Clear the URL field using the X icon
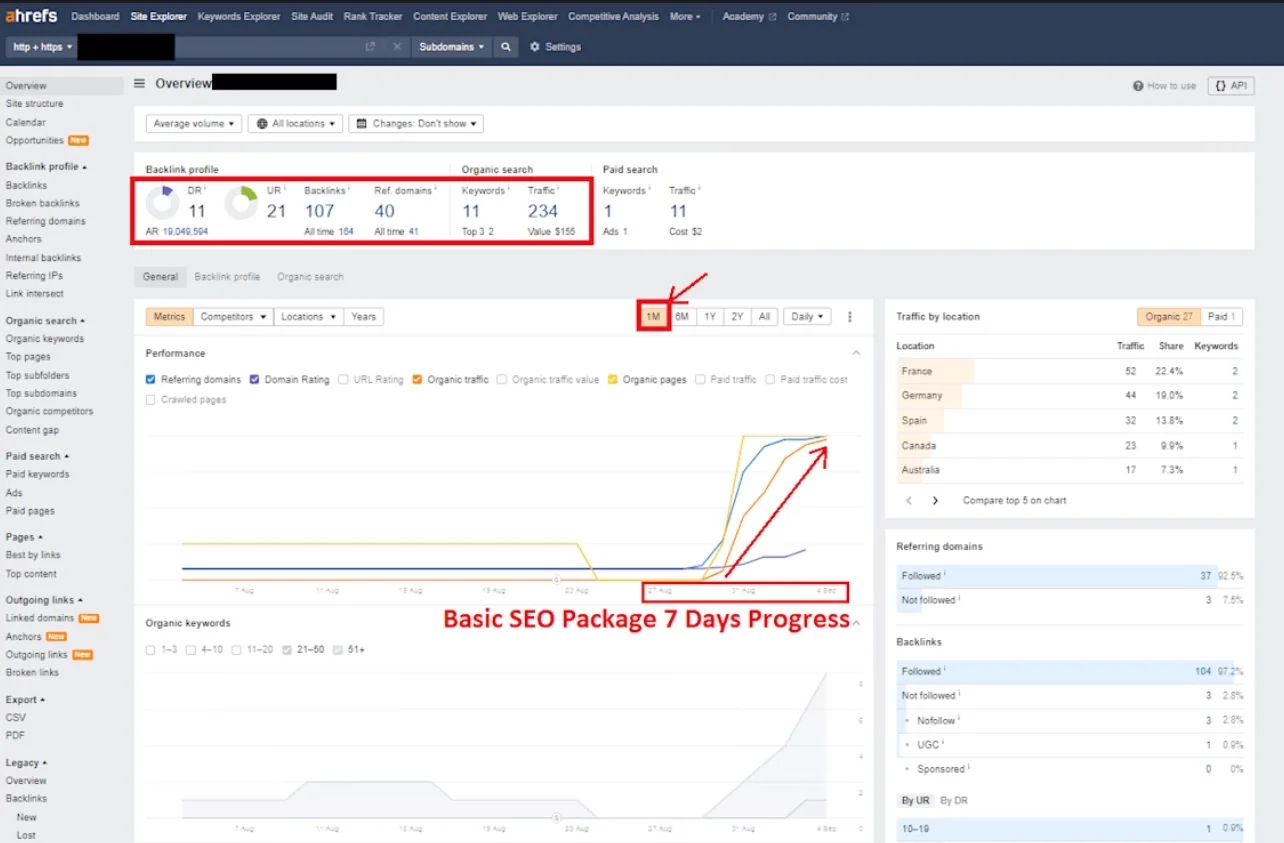 coord(396,46)
